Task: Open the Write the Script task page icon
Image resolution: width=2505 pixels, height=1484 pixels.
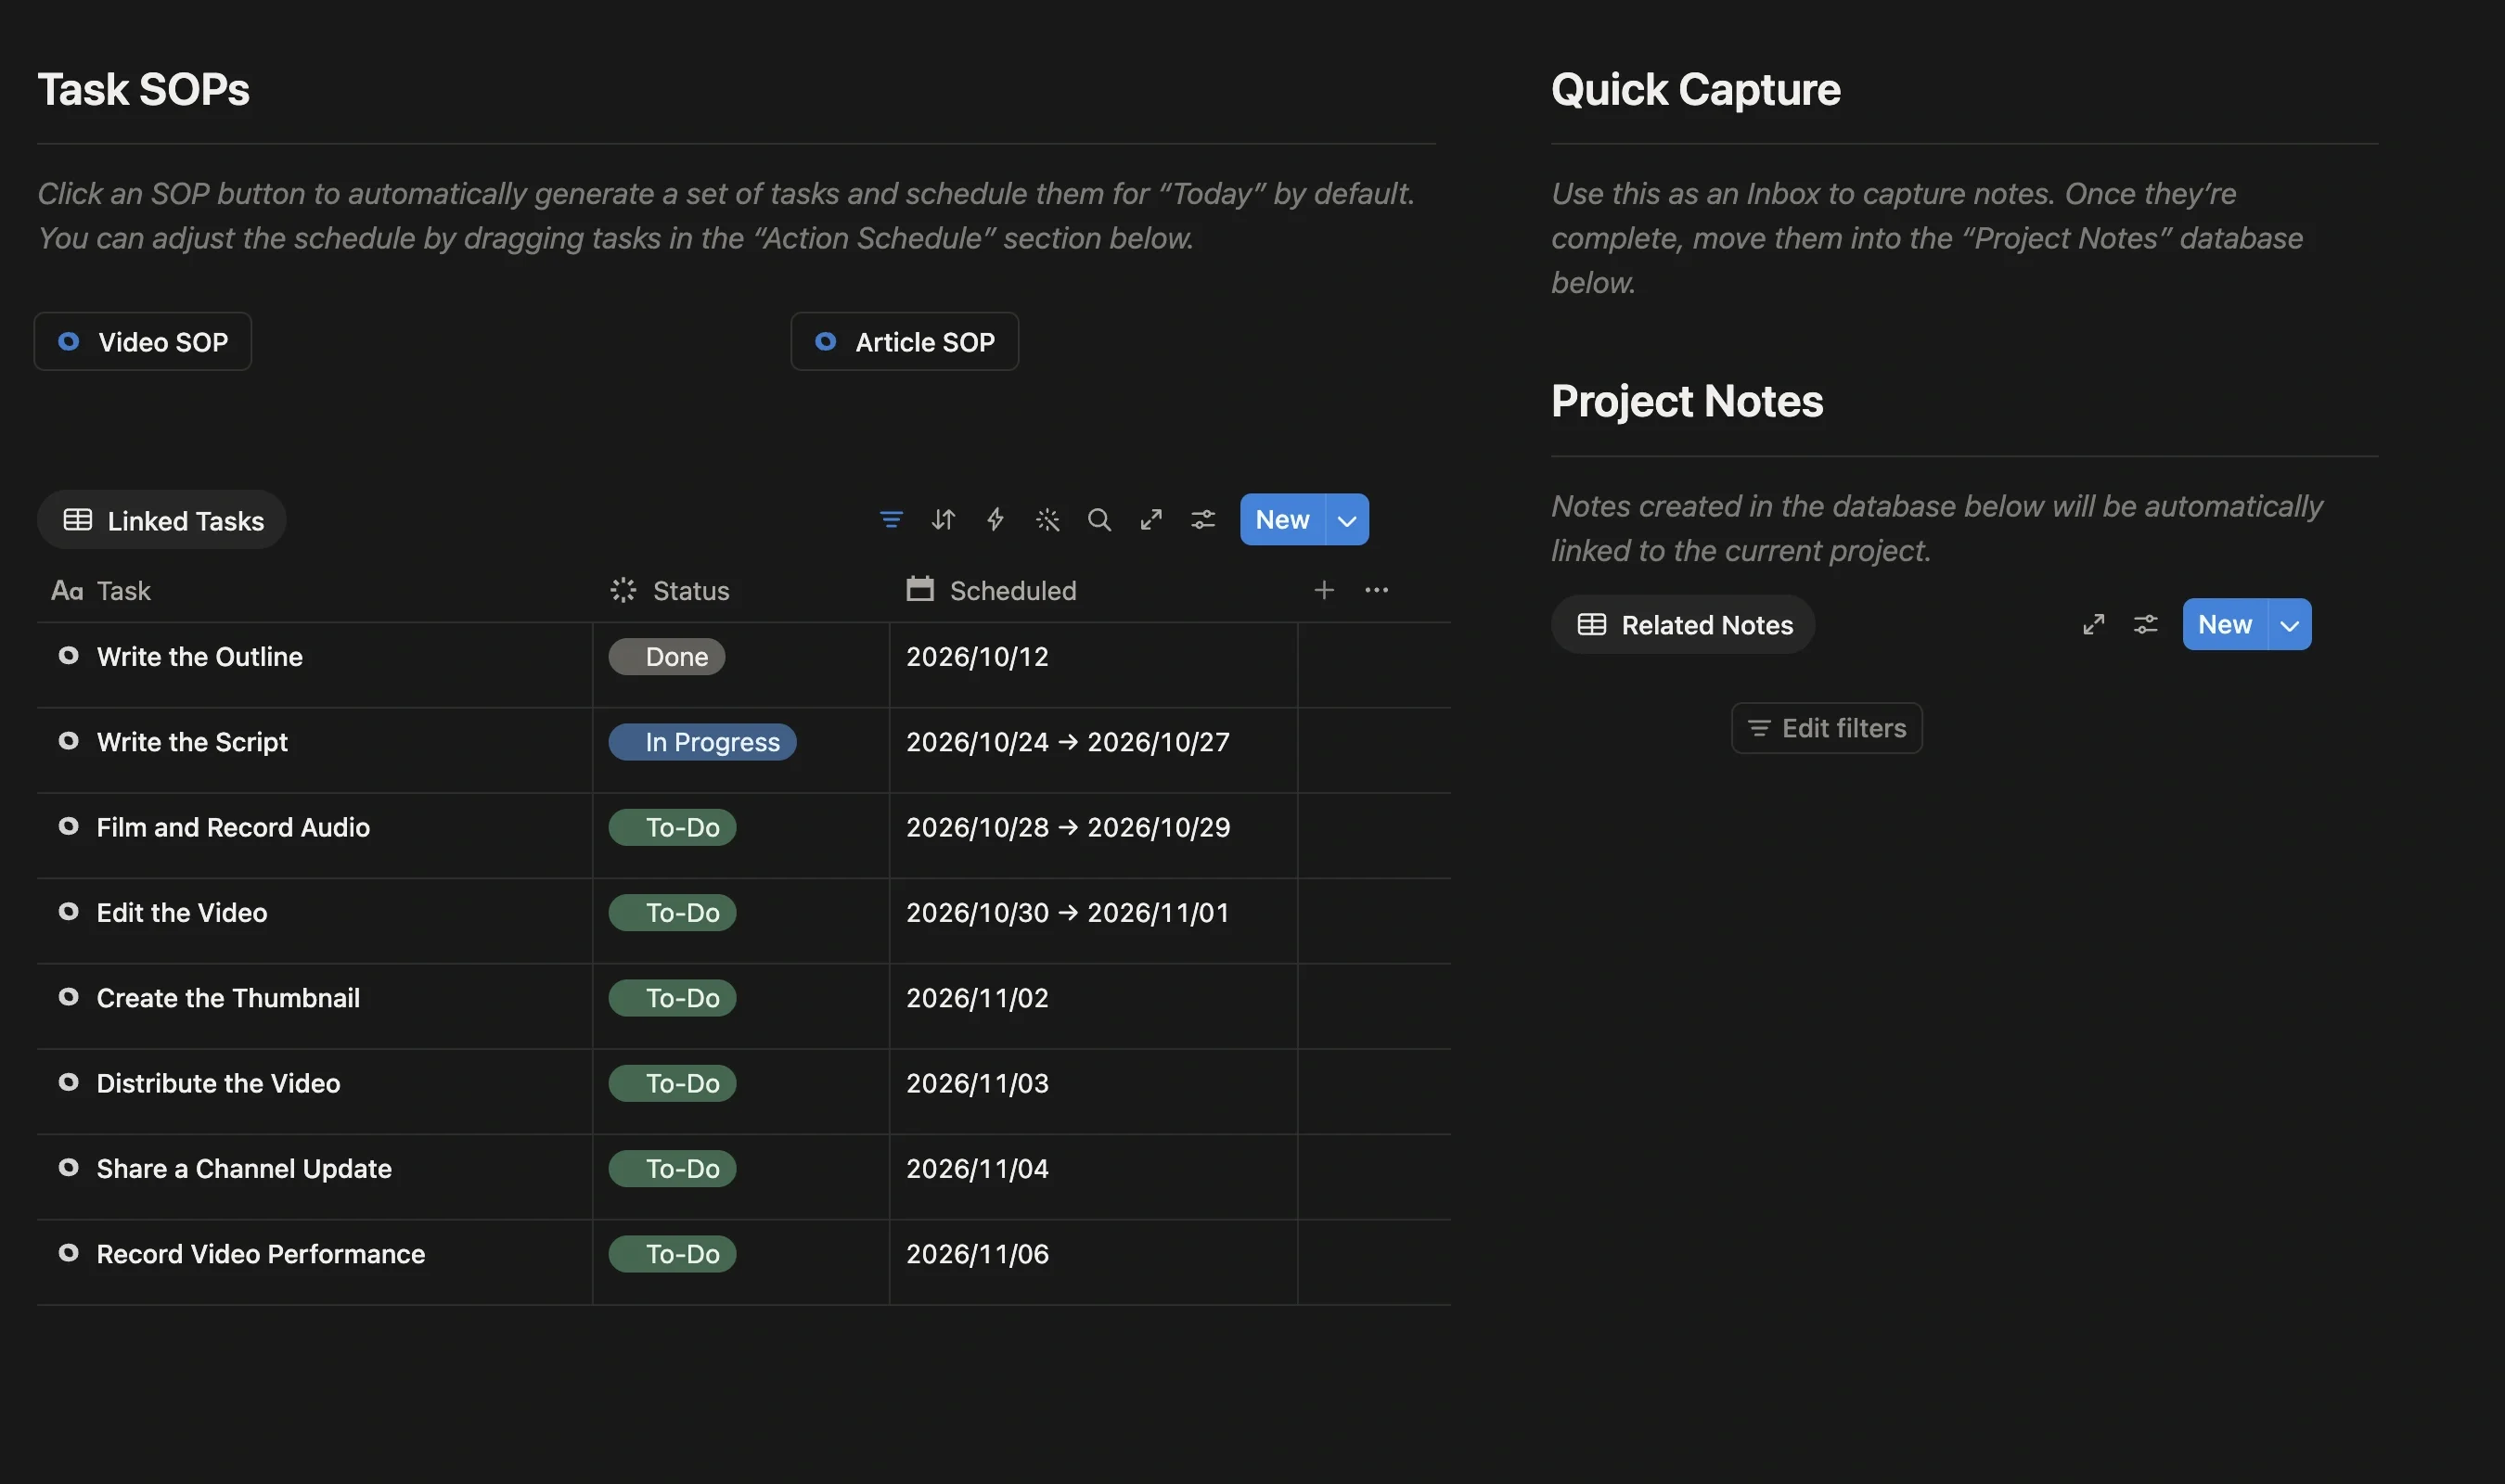Action: coord(69,741)
